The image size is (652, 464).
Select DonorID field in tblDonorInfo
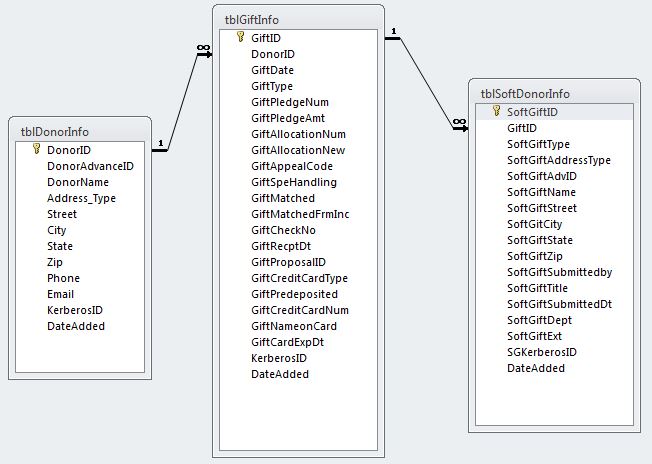80,150
